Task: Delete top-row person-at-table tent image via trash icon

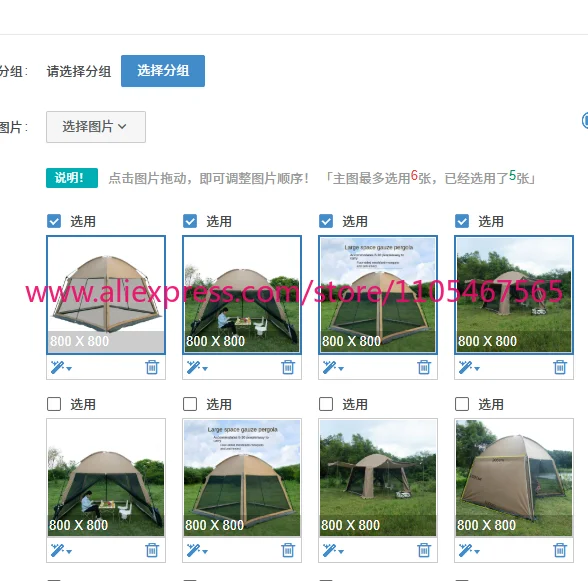Action: point(288,367)
